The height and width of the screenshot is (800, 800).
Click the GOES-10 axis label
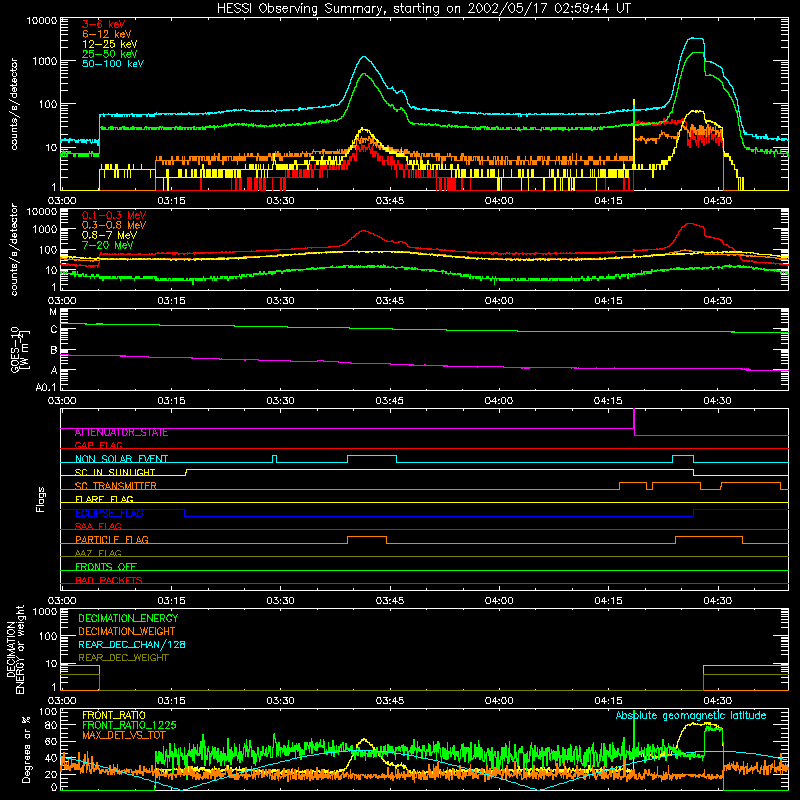19,349
